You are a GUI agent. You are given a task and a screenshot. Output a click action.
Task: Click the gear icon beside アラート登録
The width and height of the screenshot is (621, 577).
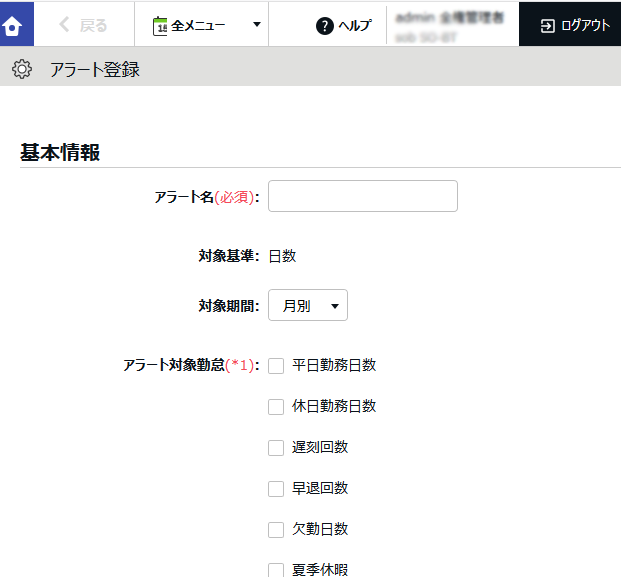[x=22, y=69]
